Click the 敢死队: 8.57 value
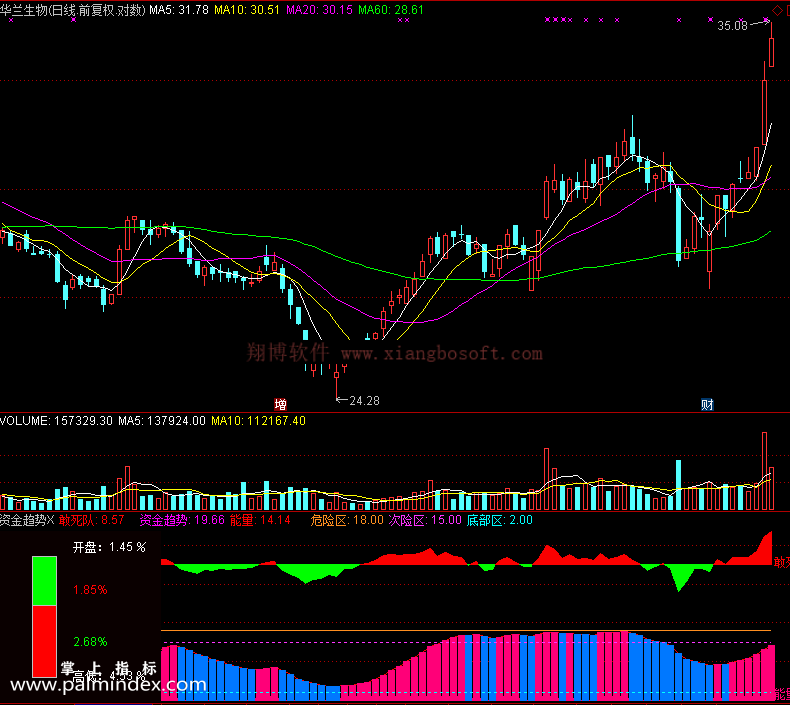This screenshot has width=790, height=705. point(92,520)
